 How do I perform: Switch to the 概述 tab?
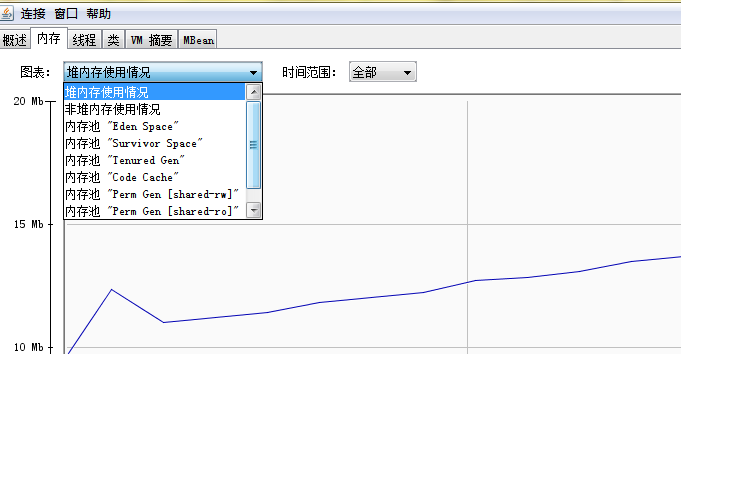point(15,40)
